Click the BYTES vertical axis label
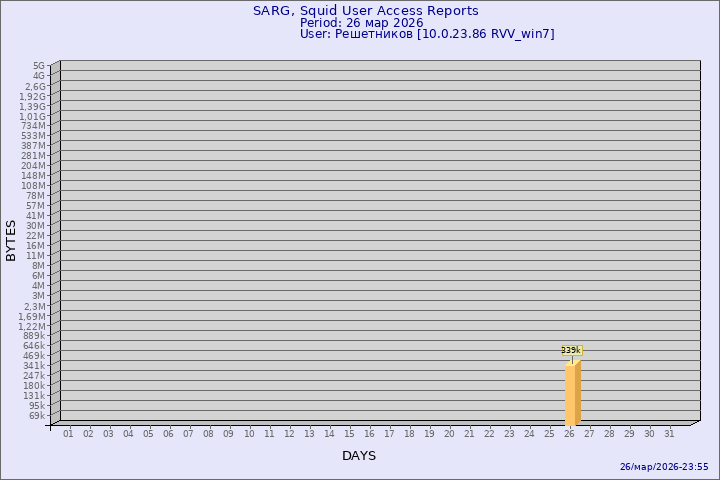The width and height of the screenshot is (720, 480). pyautogui.click(x=11, y=240)
